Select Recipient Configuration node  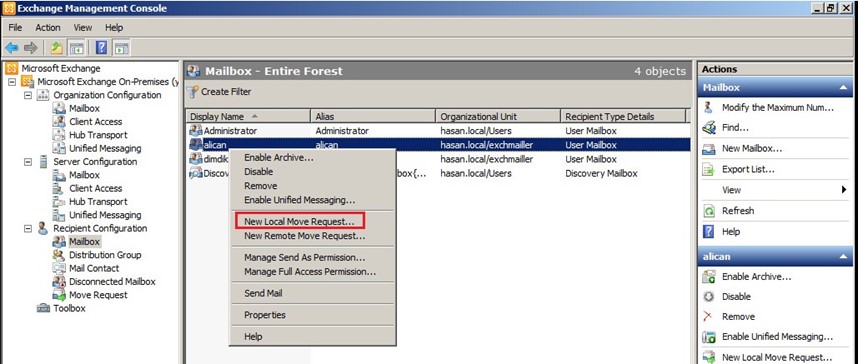[x=100, y=228]
